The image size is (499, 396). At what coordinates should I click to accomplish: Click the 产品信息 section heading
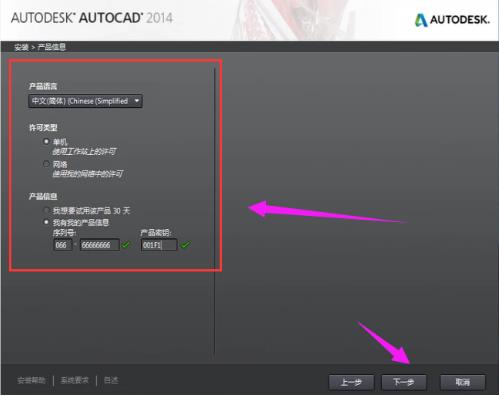pos(43,196)
